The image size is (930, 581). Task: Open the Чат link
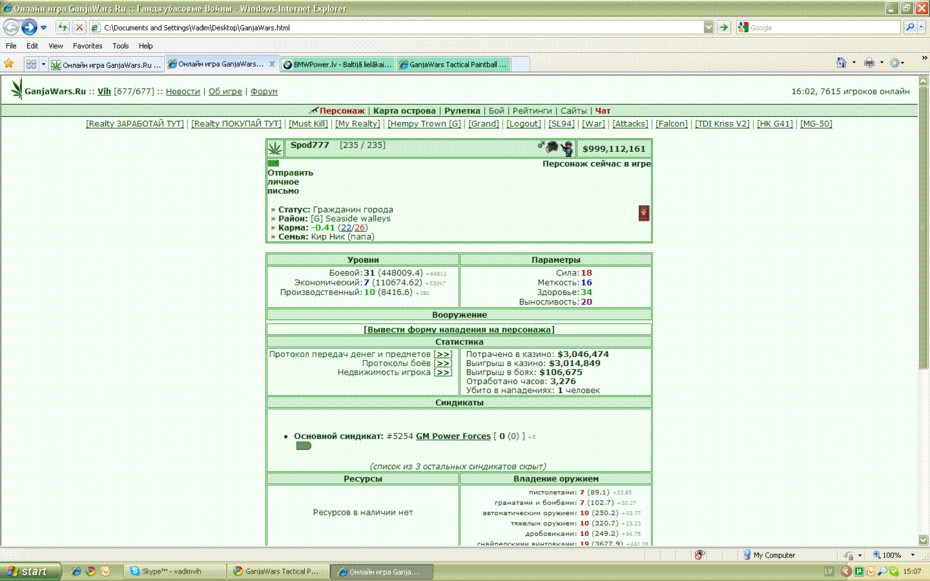pos(603,111)
